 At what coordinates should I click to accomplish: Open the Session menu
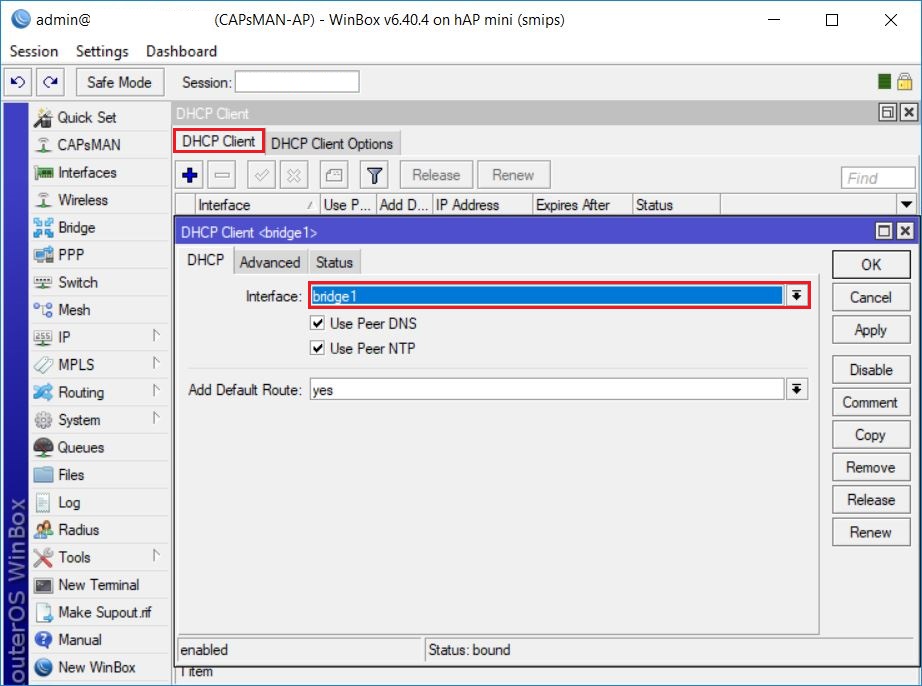tap(34, 51)
